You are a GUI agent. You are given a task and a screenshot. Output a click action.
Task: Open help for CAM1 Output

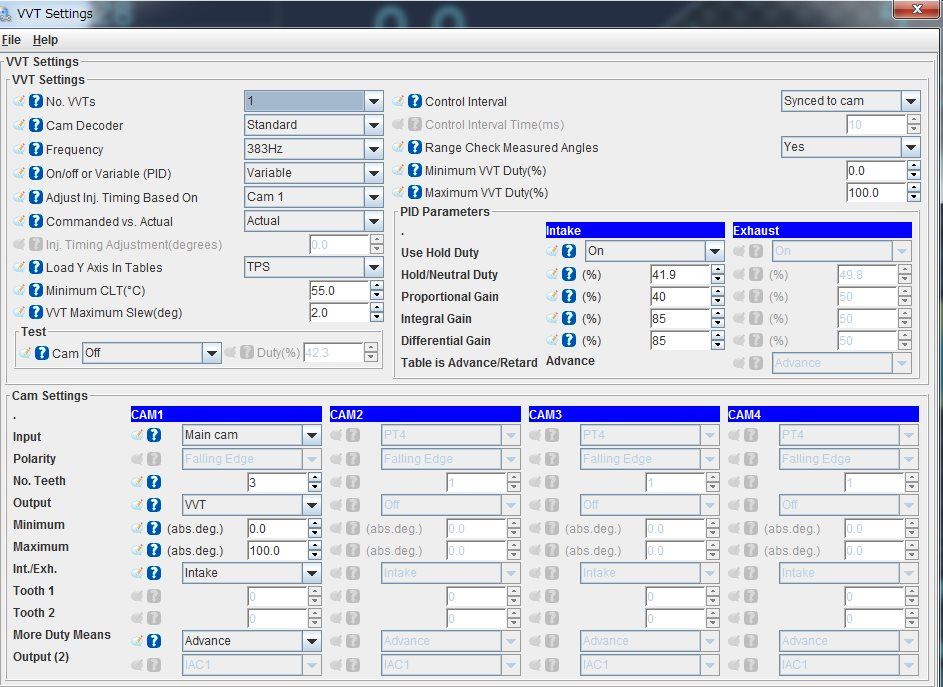pos(154,505)
